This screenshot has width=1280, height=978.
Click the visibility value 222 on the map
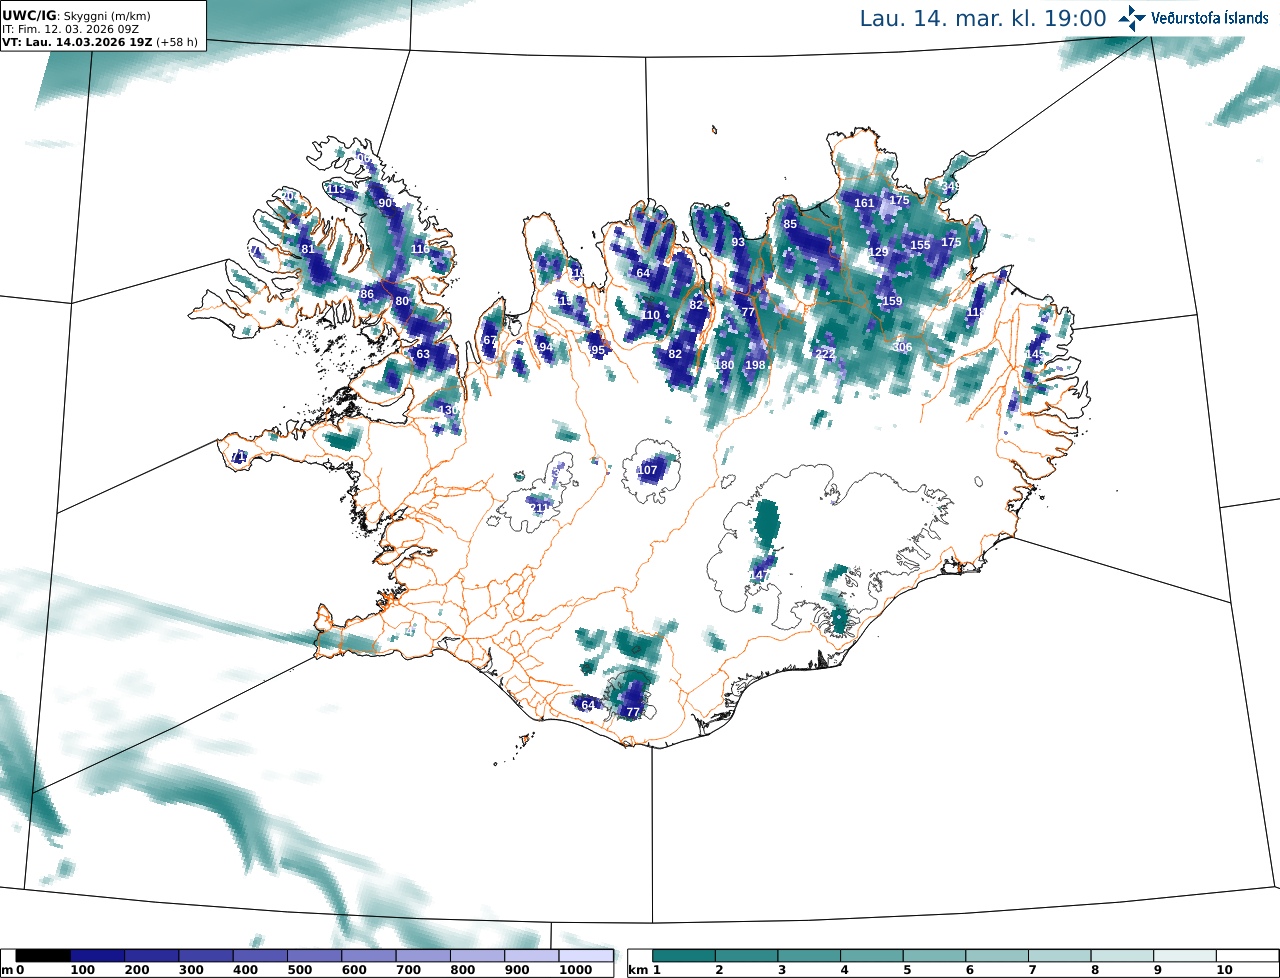pos(825,354)
